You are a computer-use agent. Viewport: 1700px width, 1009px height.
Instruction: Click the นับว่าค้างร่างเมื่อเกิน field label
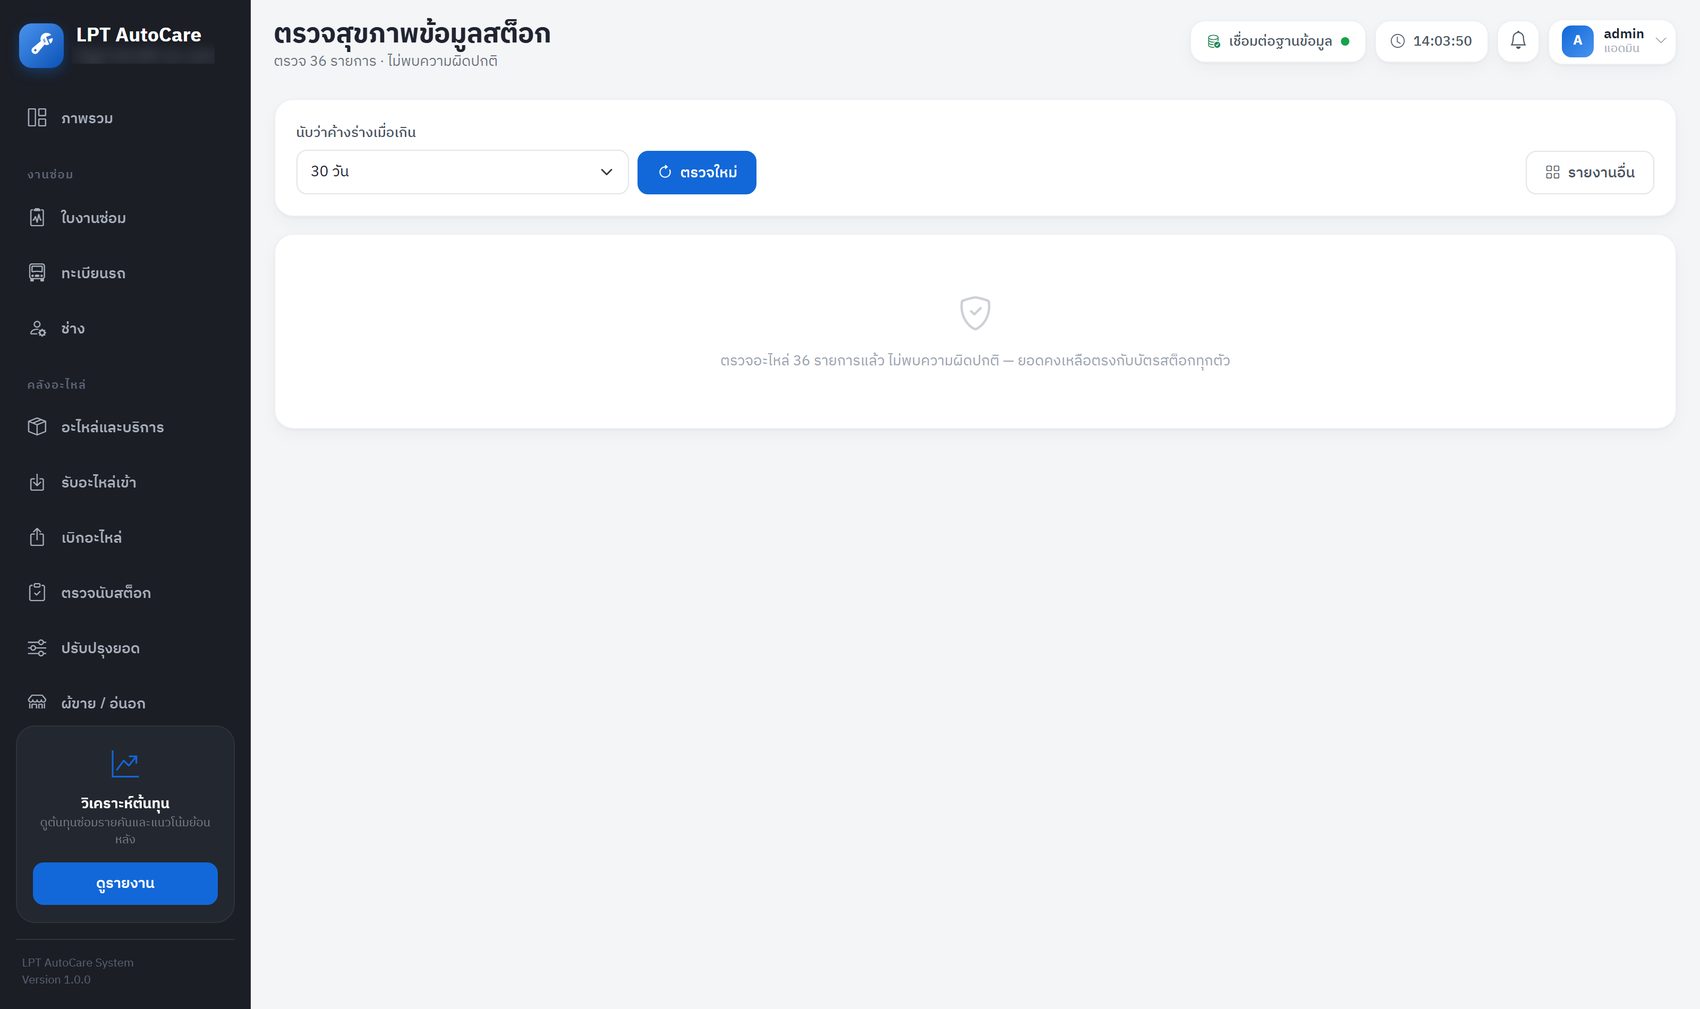[x=356, y=132]
